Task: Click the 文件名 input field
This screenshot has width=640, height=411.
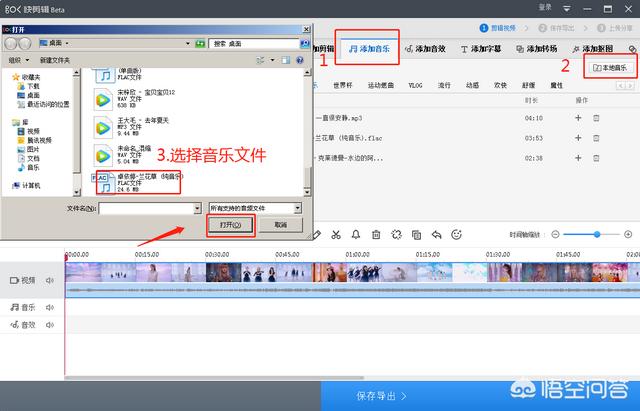Action: tap(146, 208)
